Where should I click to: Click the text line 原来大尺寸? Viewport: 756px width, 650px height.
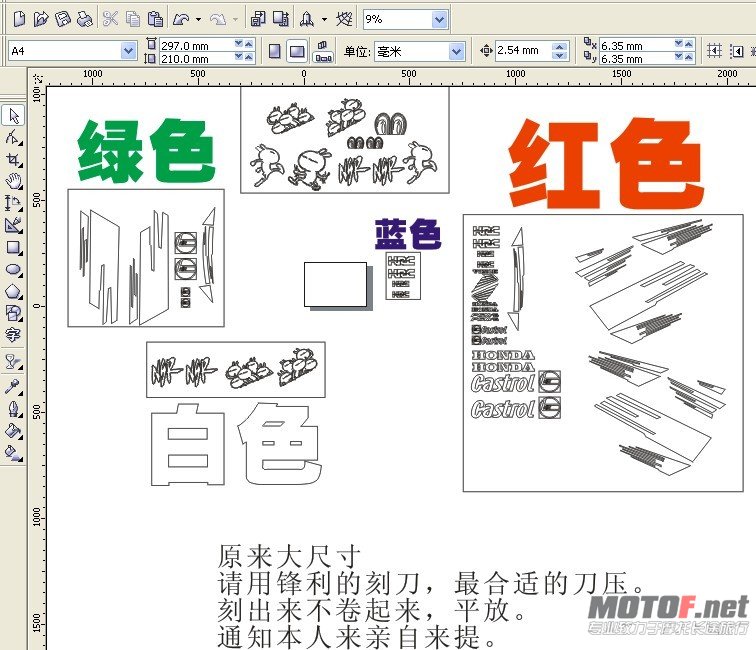(290, 556)
